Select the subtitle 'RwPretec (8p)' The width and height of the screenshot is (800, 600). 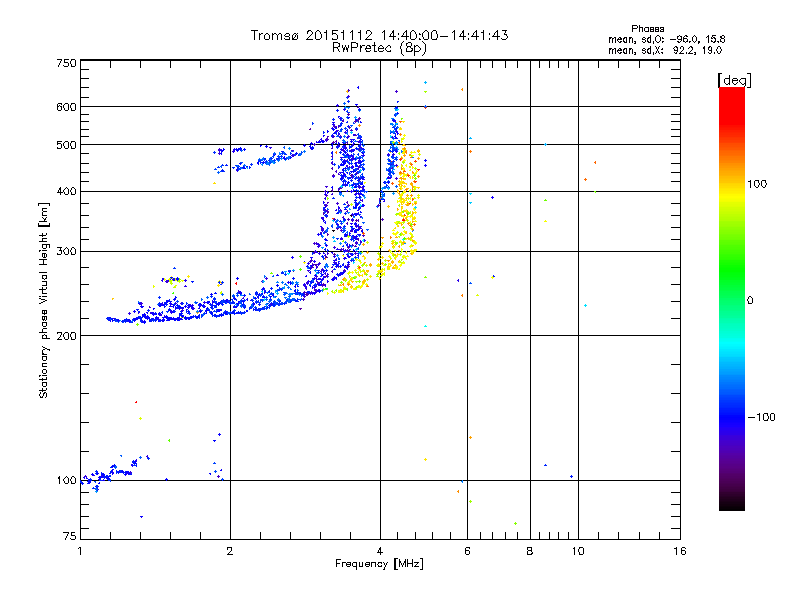[x=379, y=48]
